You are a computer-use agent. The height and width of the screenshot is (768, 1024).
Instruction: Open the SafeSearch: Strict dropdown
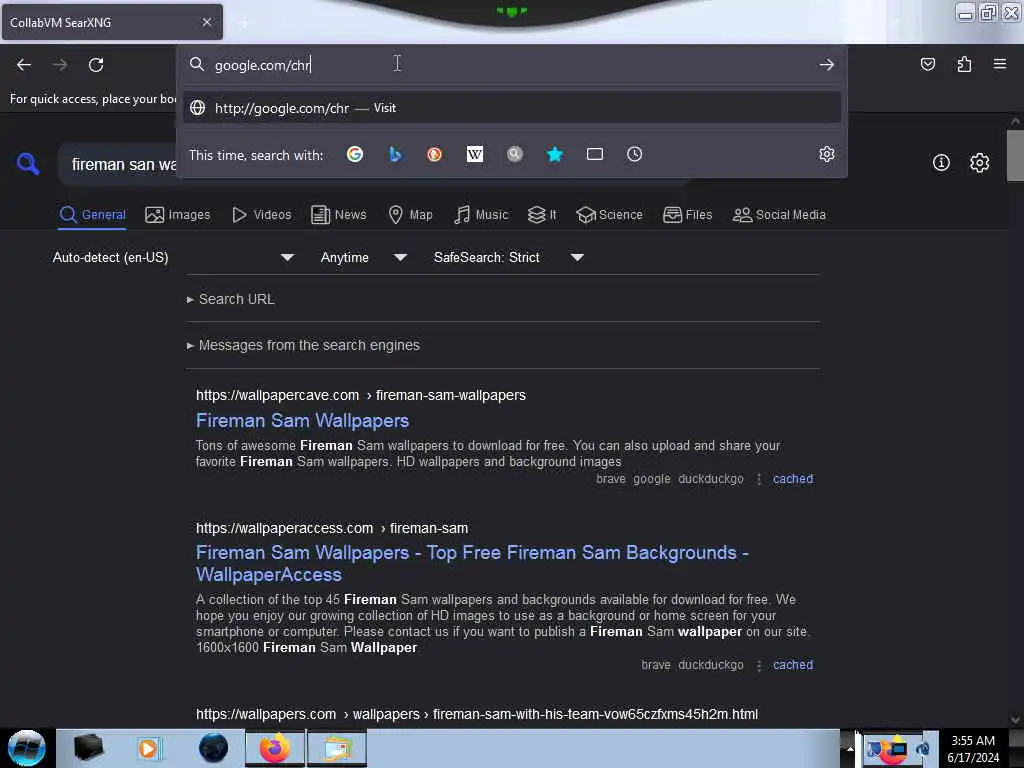[x=508, y=257]
